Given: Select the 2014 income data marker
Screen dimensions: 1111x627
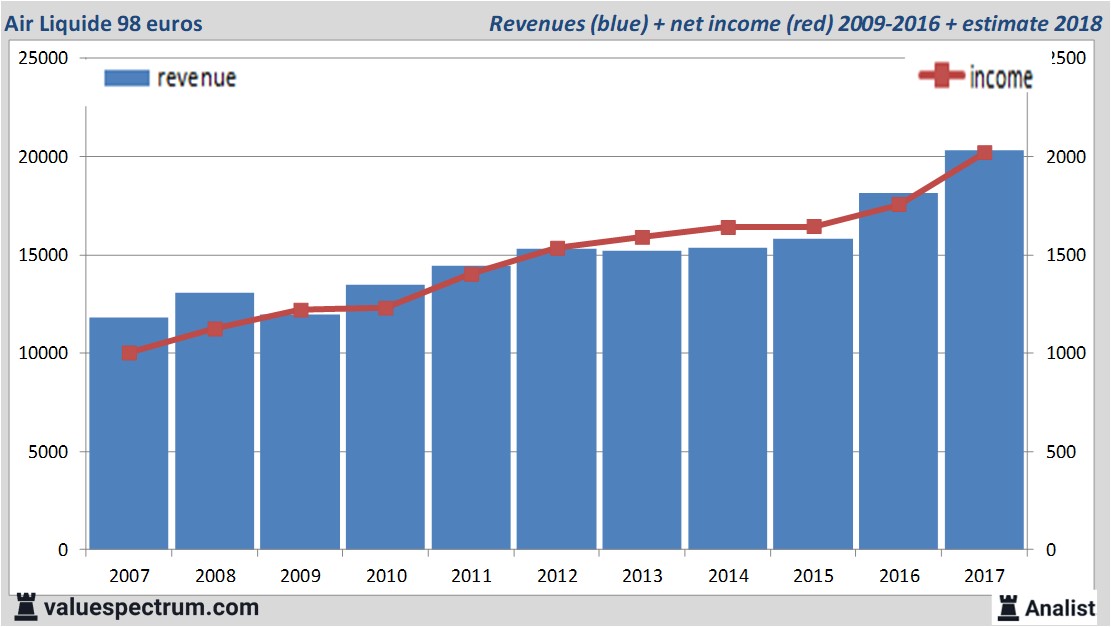Looking at the screenshot, I should click(x=728, y=227).
